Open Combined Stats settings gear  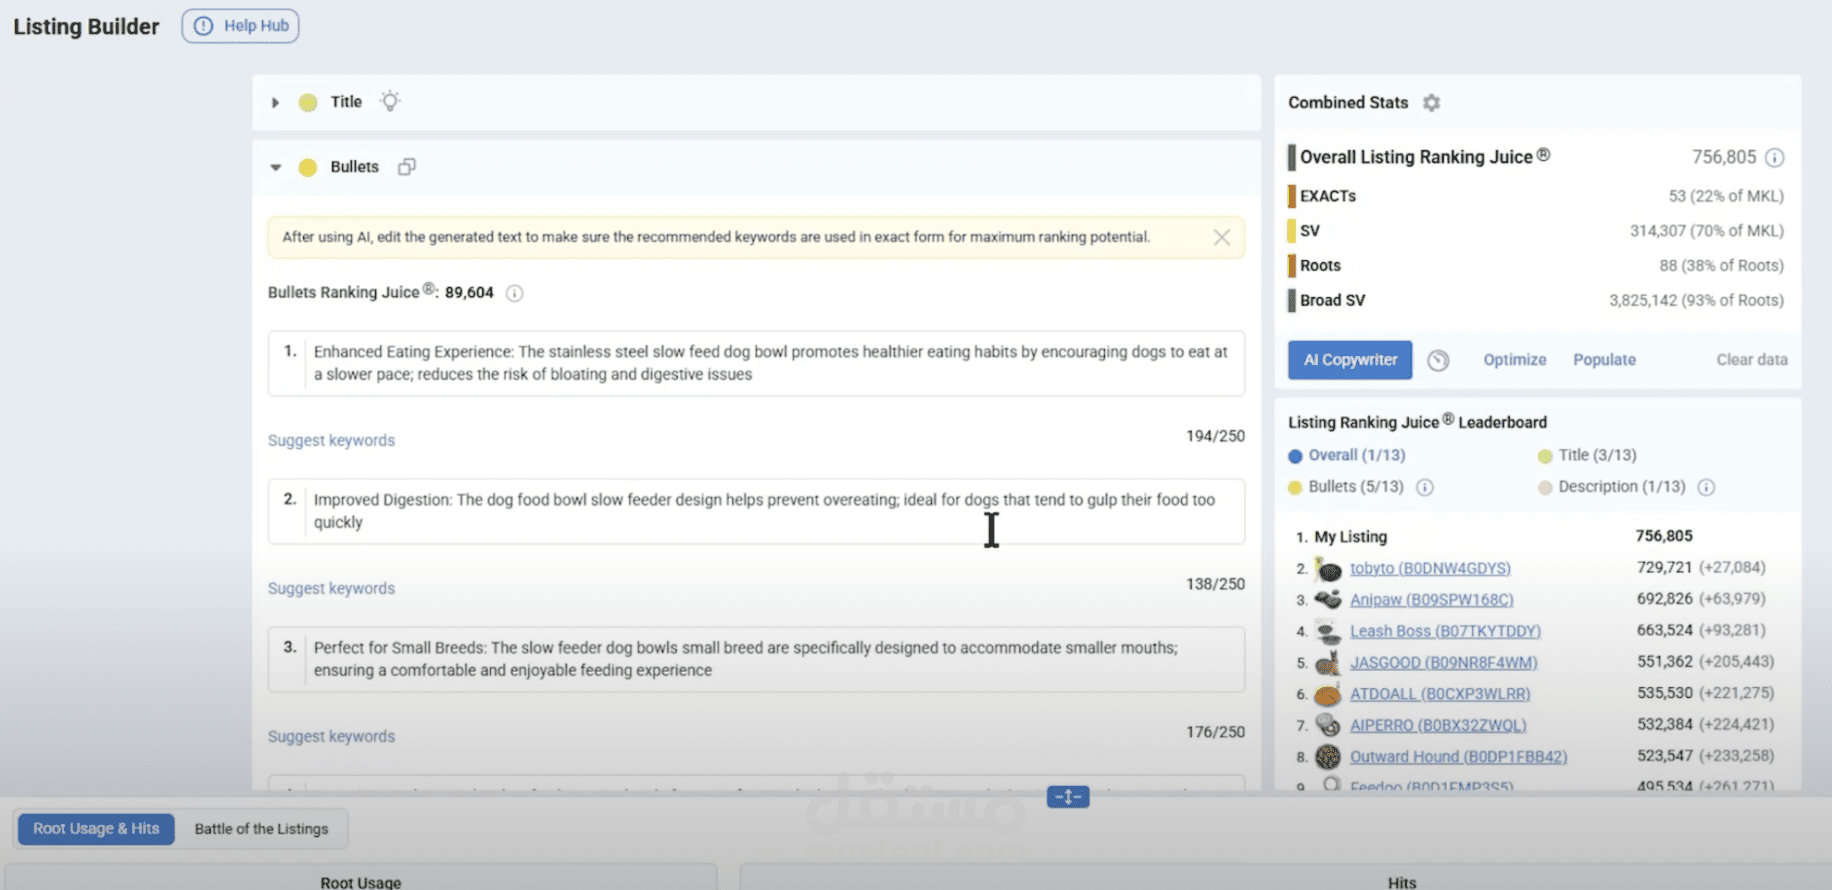click(1432, 103)
